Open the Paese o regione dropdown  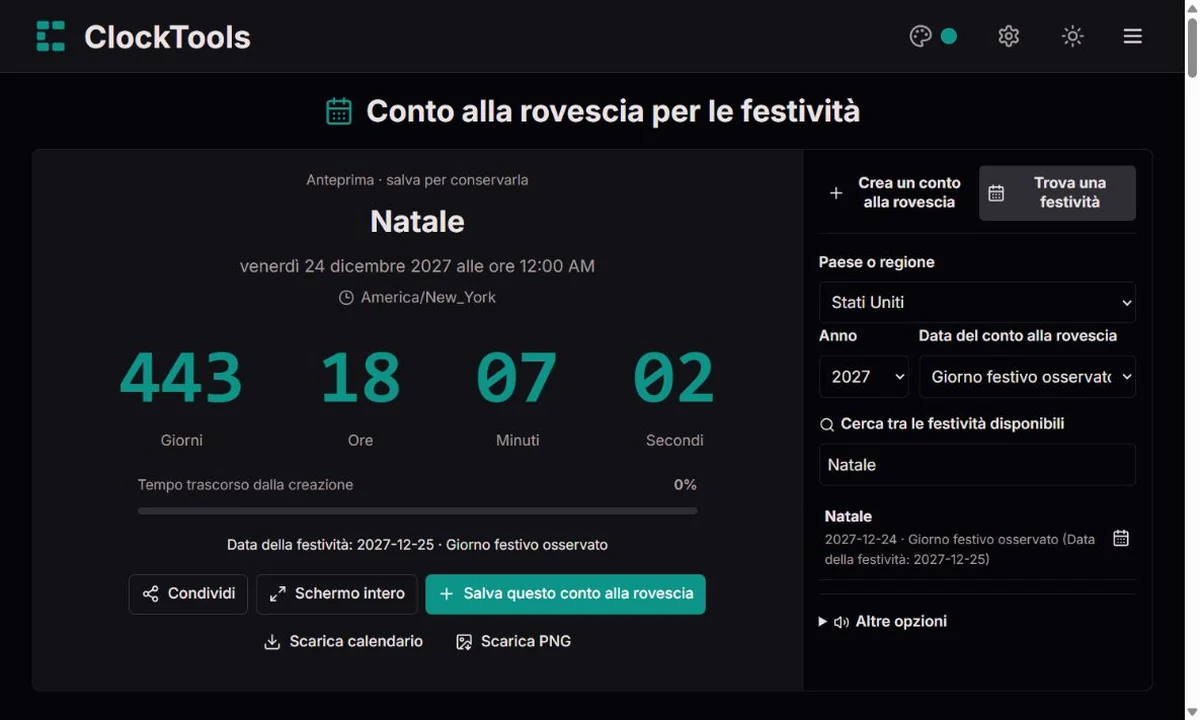[x=977, y=302]
